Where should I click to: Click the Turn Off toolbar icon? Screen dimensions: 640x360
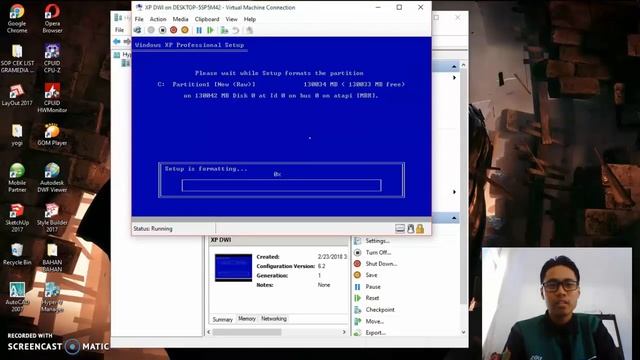[x=162, y=30]
